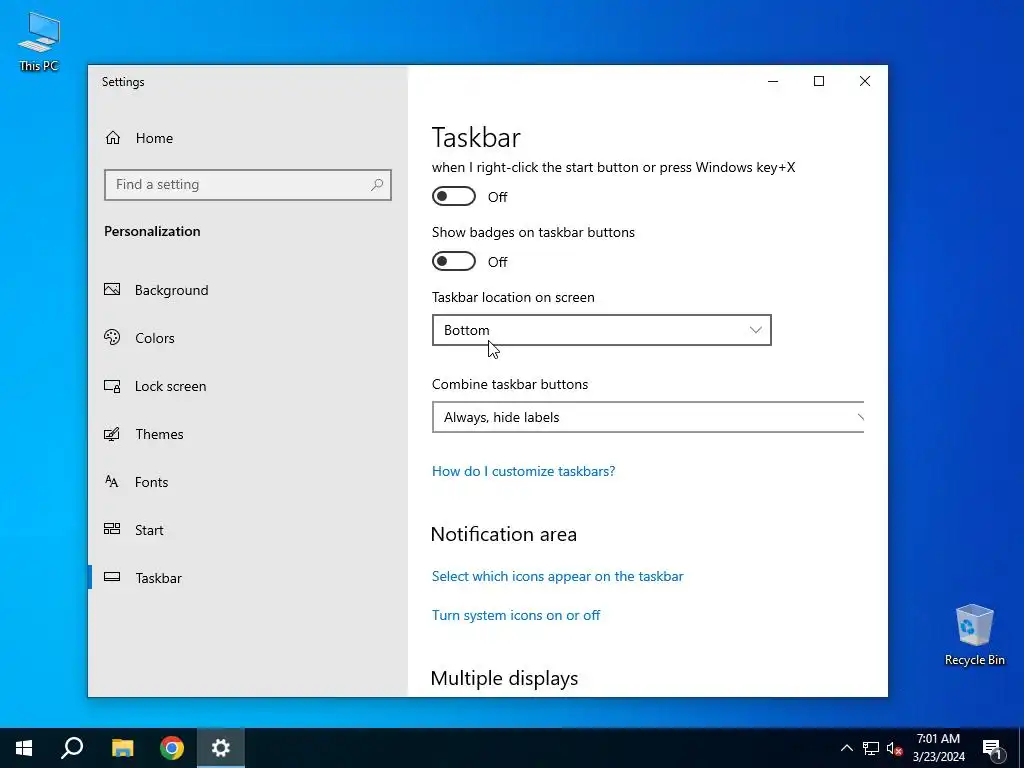Open Combine taskbar buttons dropdown
The height and width of the screenshot is (768, 1024).
(648, 417)
